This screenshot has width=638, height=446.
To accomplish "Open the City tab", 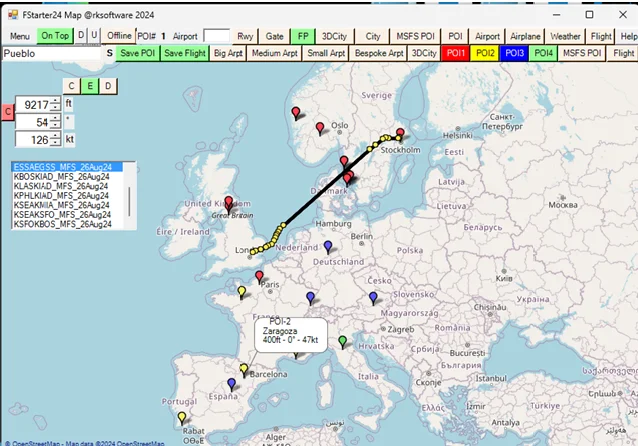I will coord(373,36).
